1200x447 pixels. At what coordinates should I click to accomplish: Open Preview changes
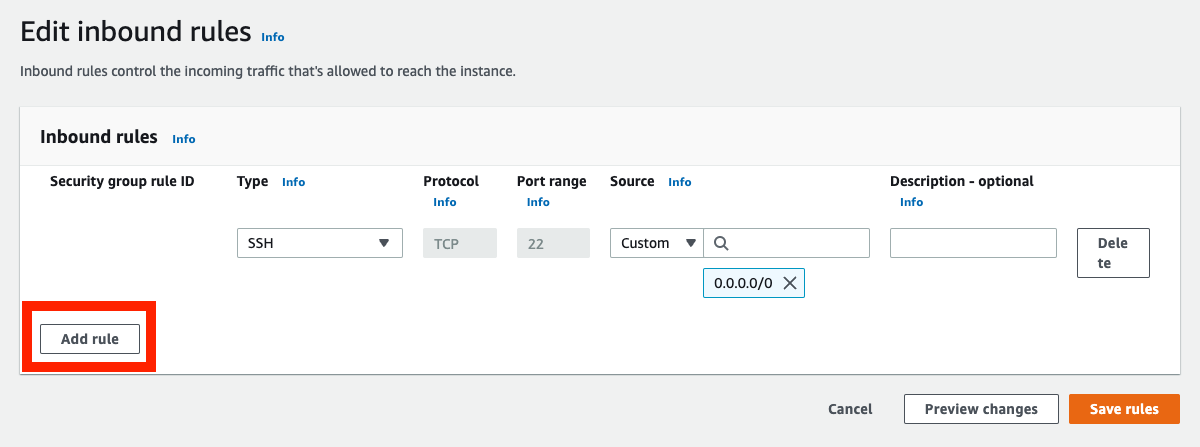click(x=980, y=409)
